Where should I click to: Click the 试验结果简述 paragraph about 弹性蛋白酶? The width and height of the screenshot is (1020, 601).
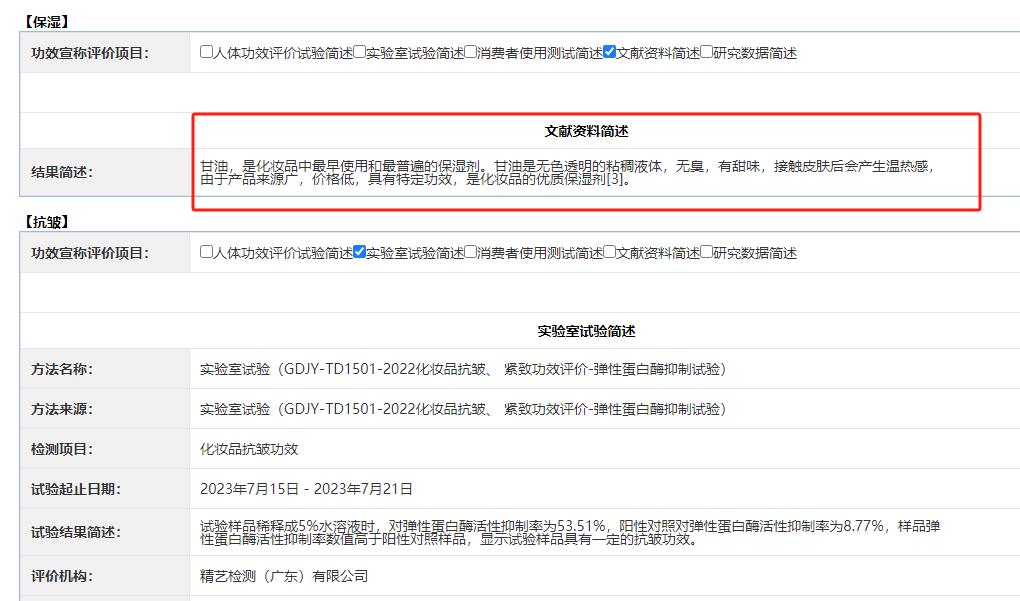[x=570, y=532]
